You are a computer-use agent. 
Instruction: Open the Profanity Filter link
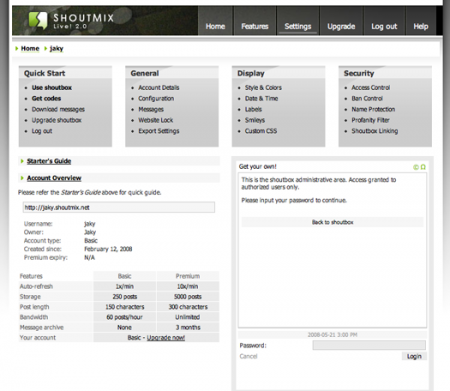[x=370, y=120]
